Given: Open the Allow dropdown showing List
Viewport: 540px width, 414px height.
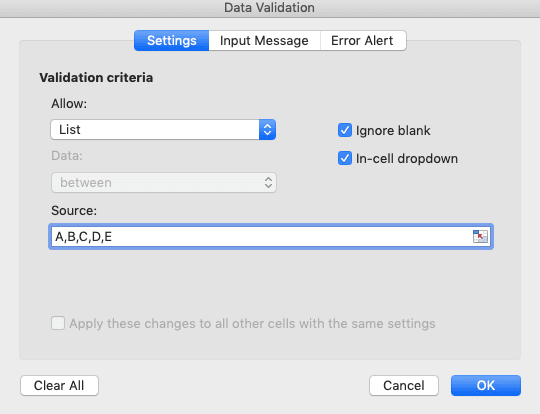Looking at the screenshot, I should pyautogui.click(x=163, y=130).
